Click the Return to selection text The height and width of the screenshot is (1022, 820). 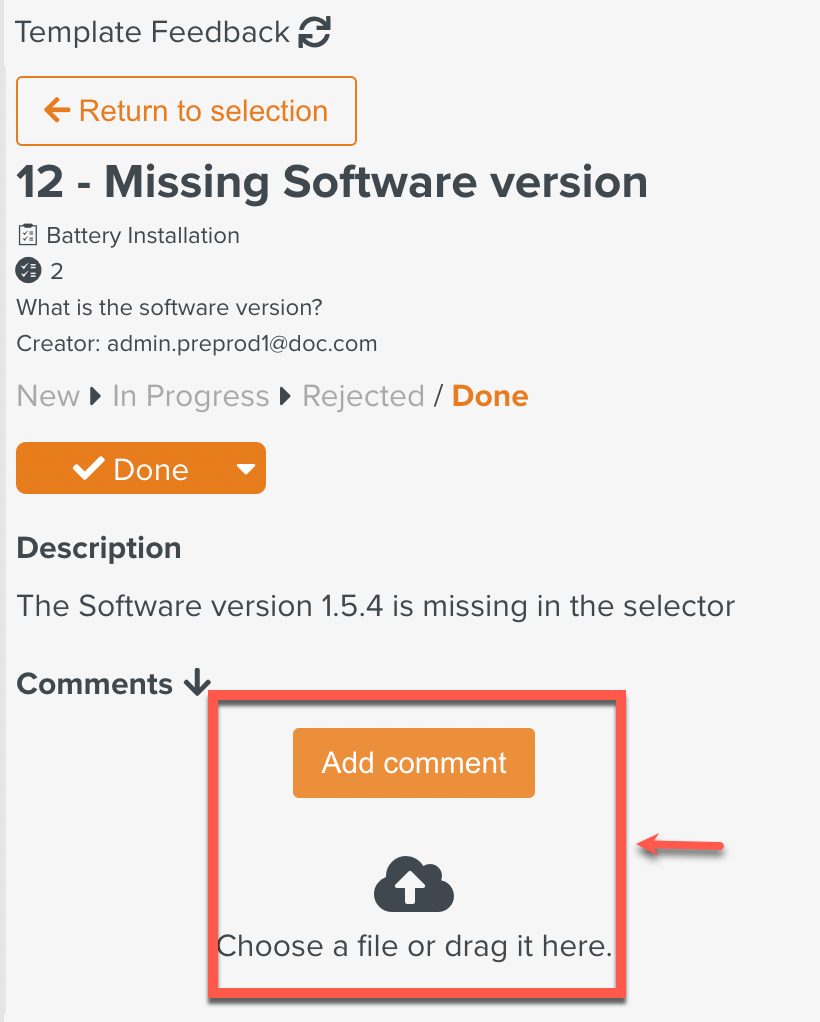coord(203,111)
